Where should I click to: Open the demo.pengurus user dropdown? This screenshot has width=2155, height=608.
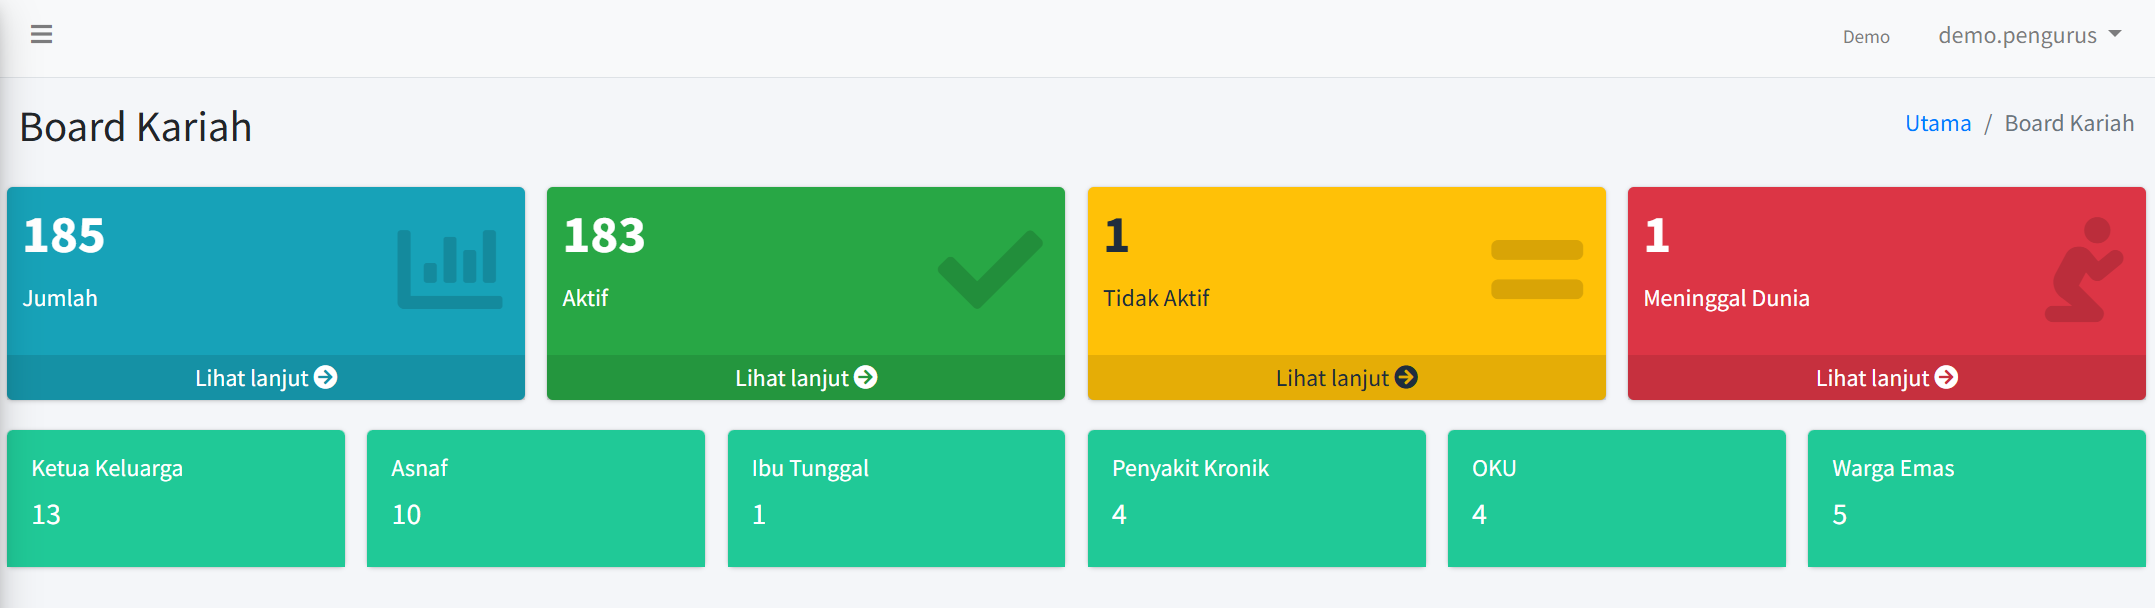pyautogui.click(x=2029, y=36)
